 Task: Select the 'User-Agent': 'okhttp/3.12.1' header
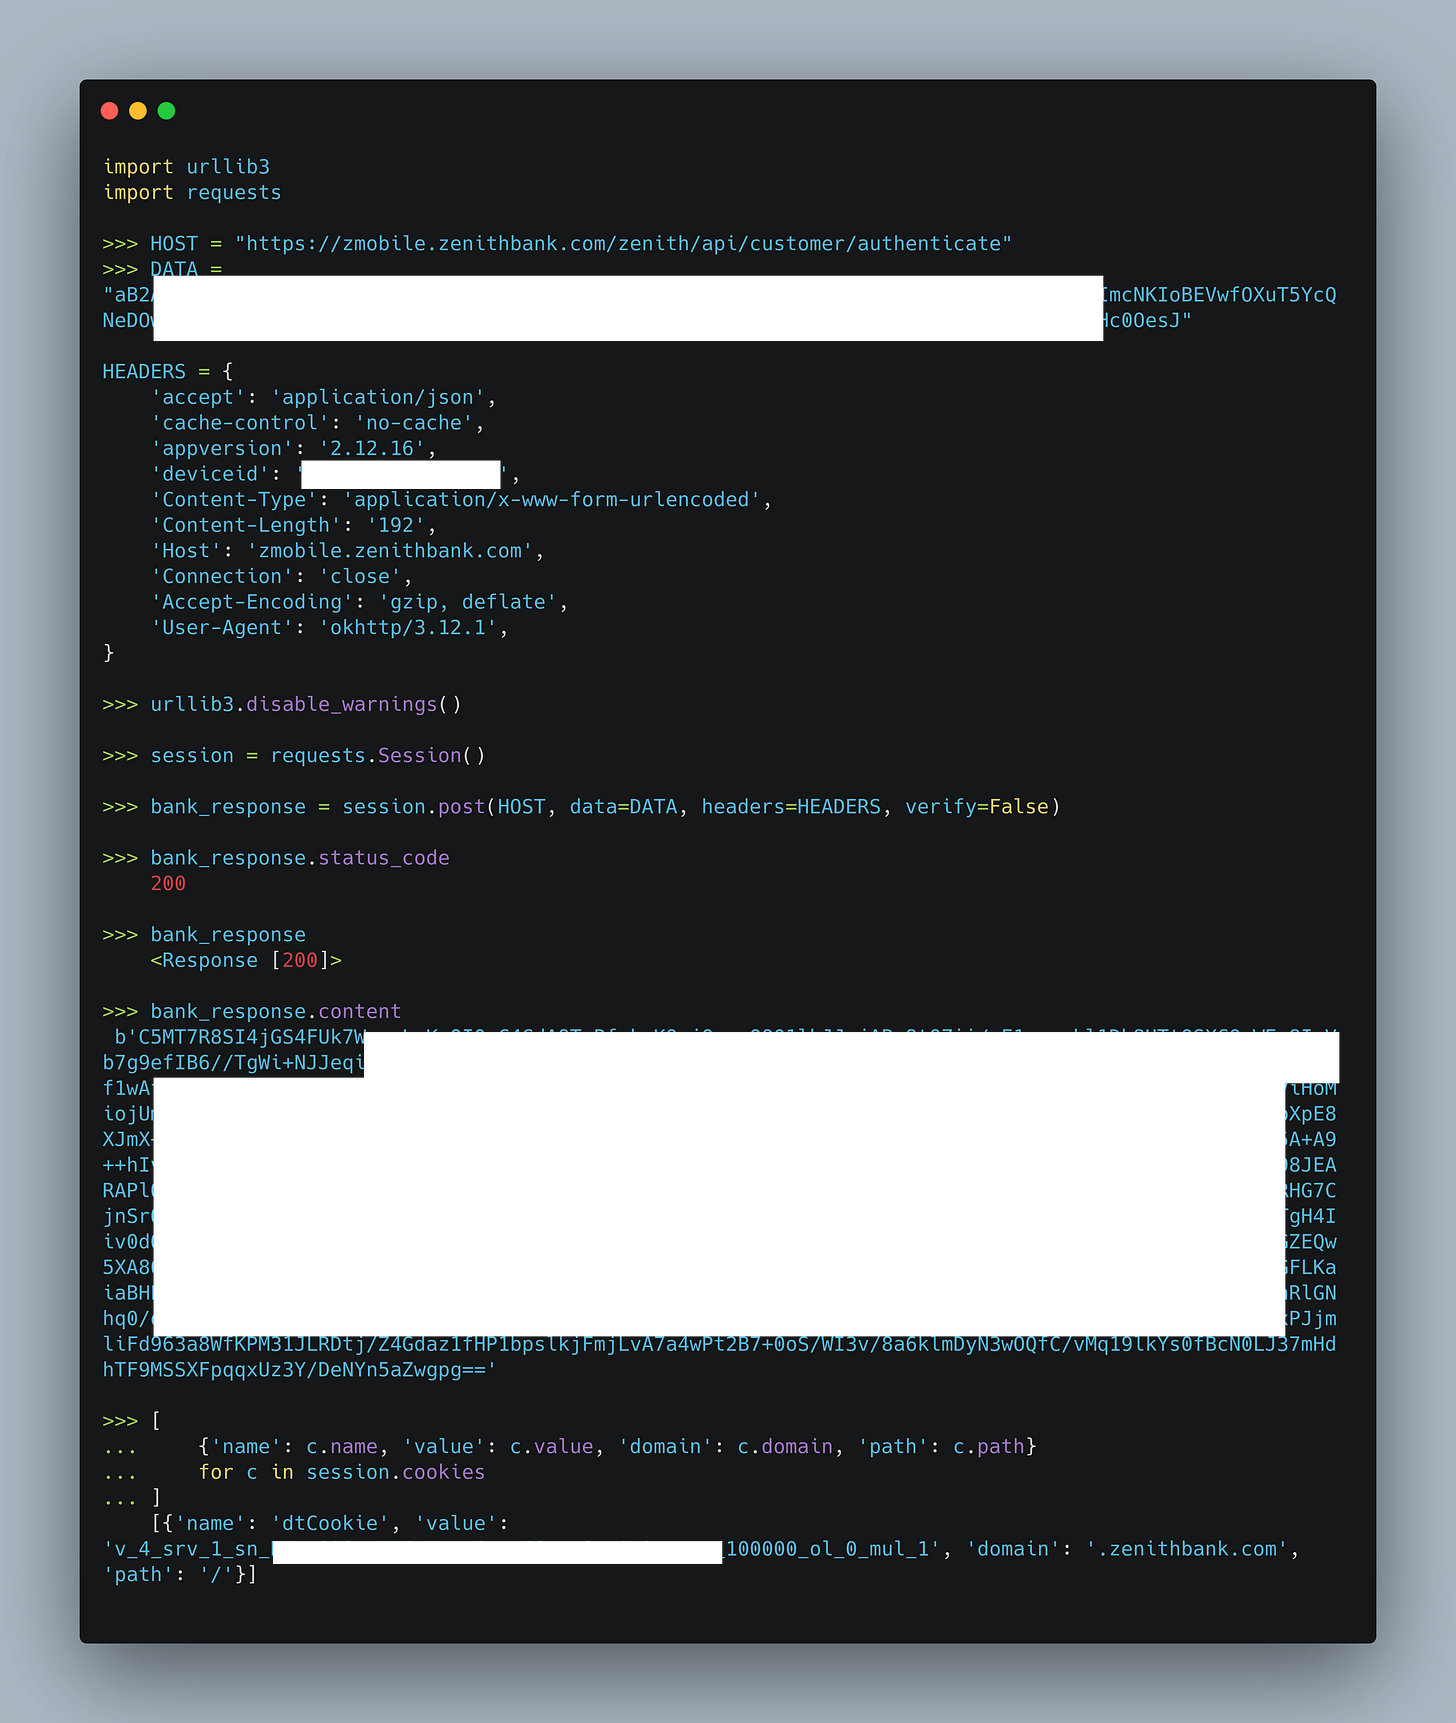click(330, 628)
